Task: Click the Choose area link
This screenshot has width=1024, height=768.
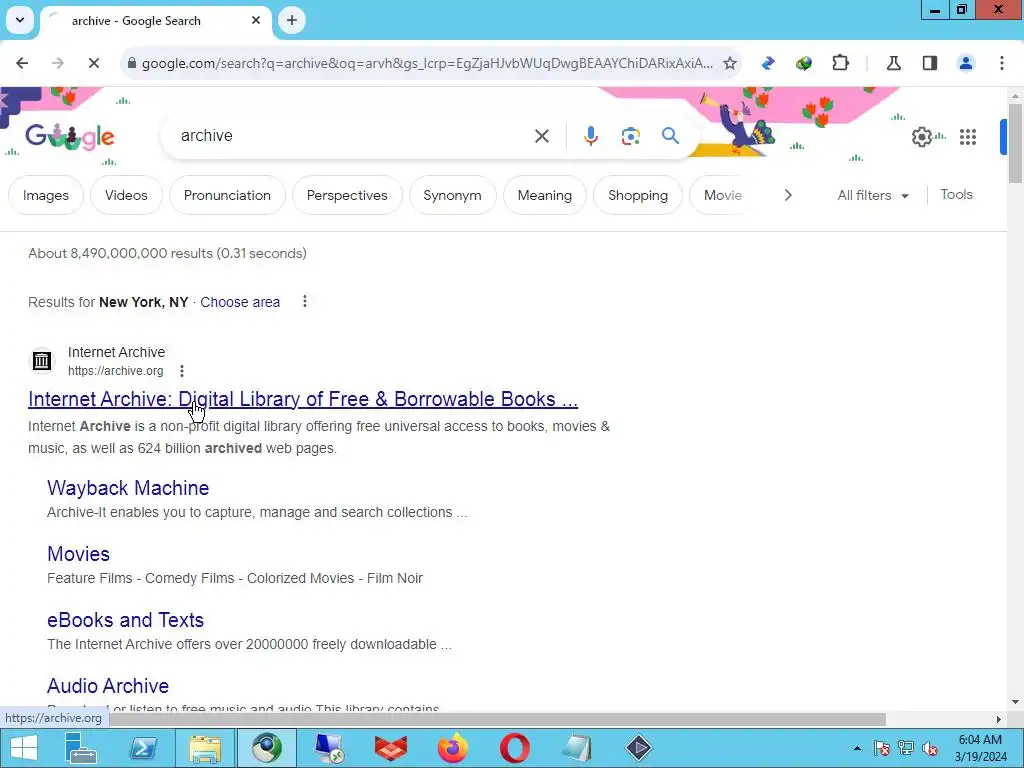Action: [x=240, y=302]
